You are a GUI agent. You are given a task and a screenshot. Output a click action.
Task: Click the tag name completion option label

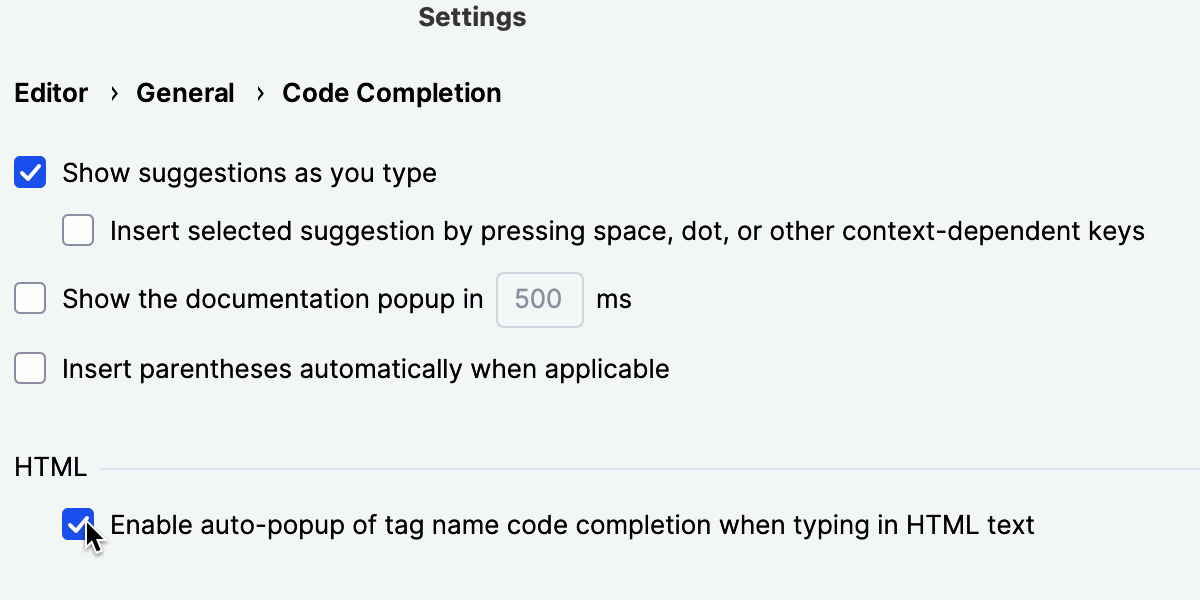point(572,524)
